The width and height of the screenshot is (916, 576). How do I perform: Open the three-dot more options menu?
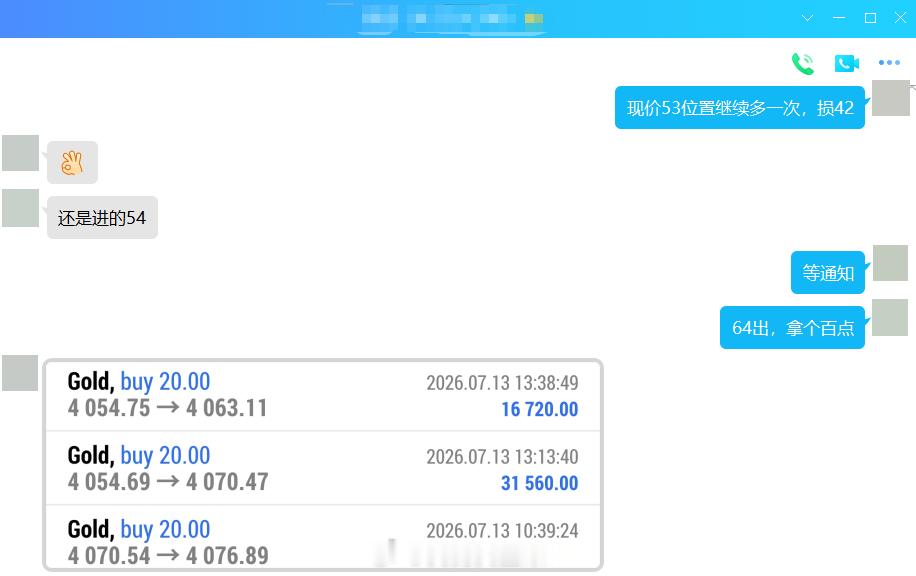[889, 63]
